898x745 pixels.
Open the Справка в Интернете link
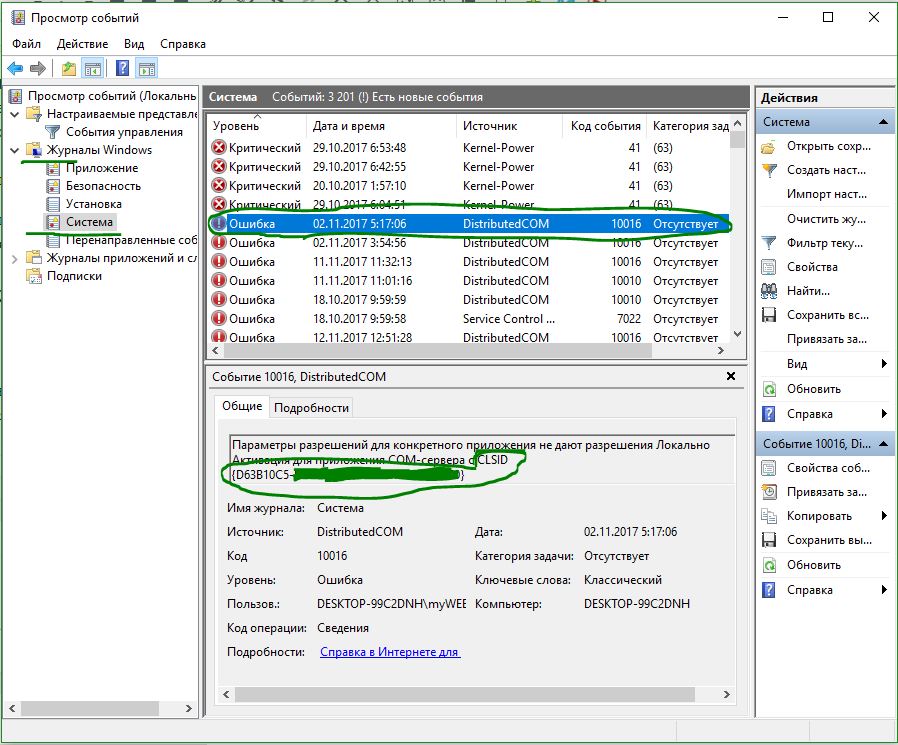389,652
